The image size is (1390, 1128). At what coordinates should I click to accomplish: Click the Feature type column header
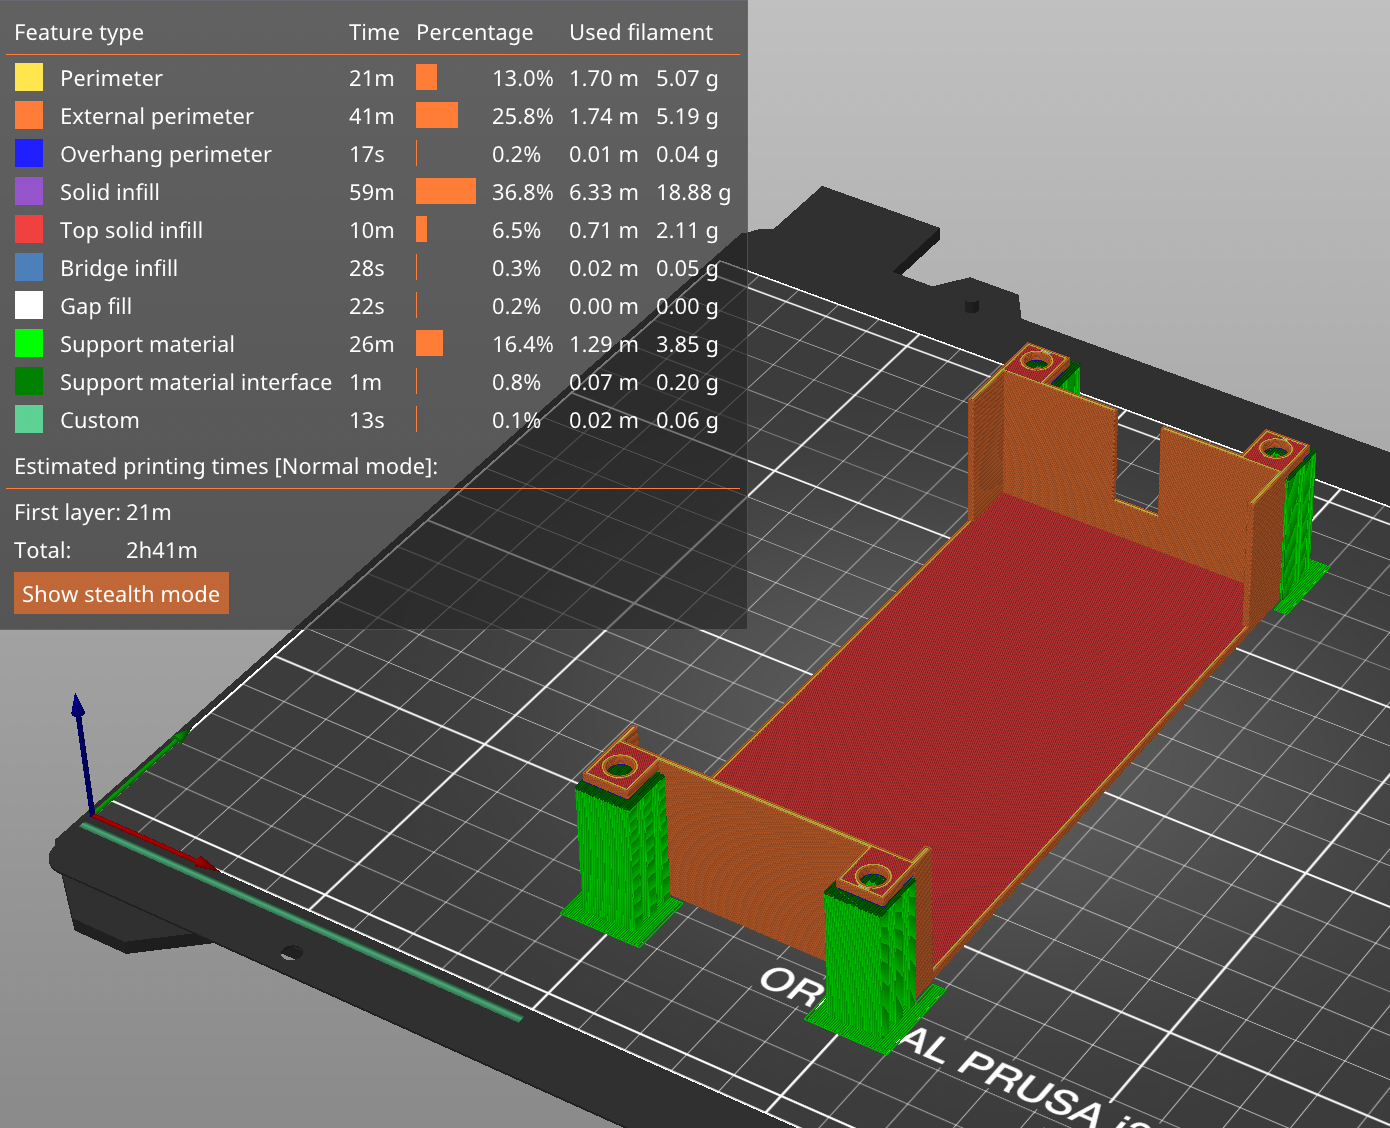click(x=79, y=32)
